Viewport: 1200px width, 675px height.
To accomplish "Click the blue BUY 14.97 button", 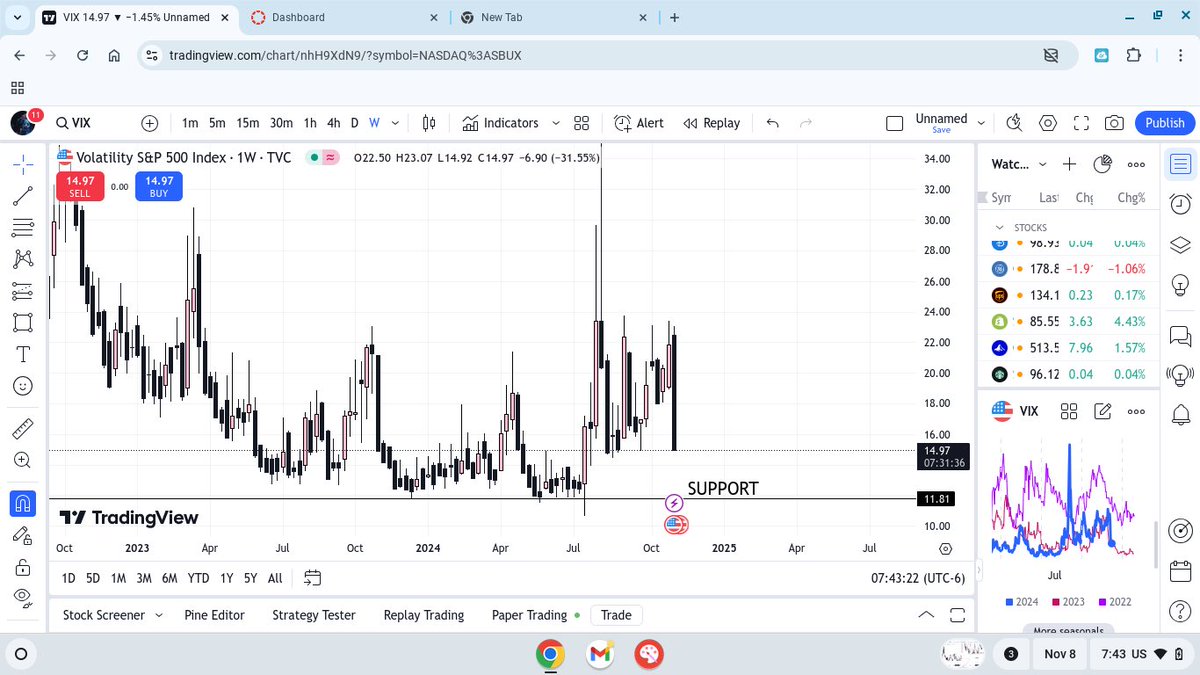I will [x=160, y=186].
